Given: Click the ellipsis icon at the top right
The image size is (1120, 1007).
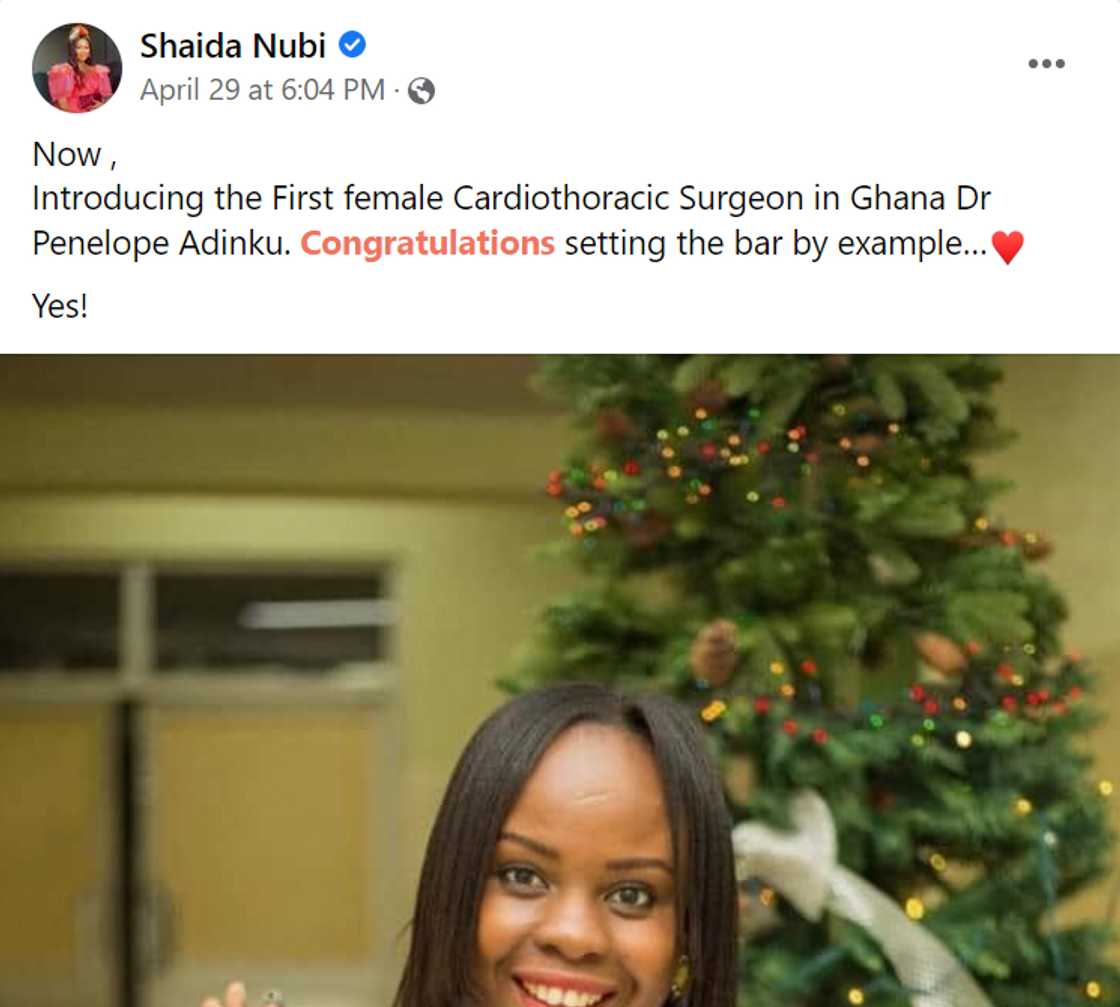Looking at the screenshot, I should point(1047,62).
